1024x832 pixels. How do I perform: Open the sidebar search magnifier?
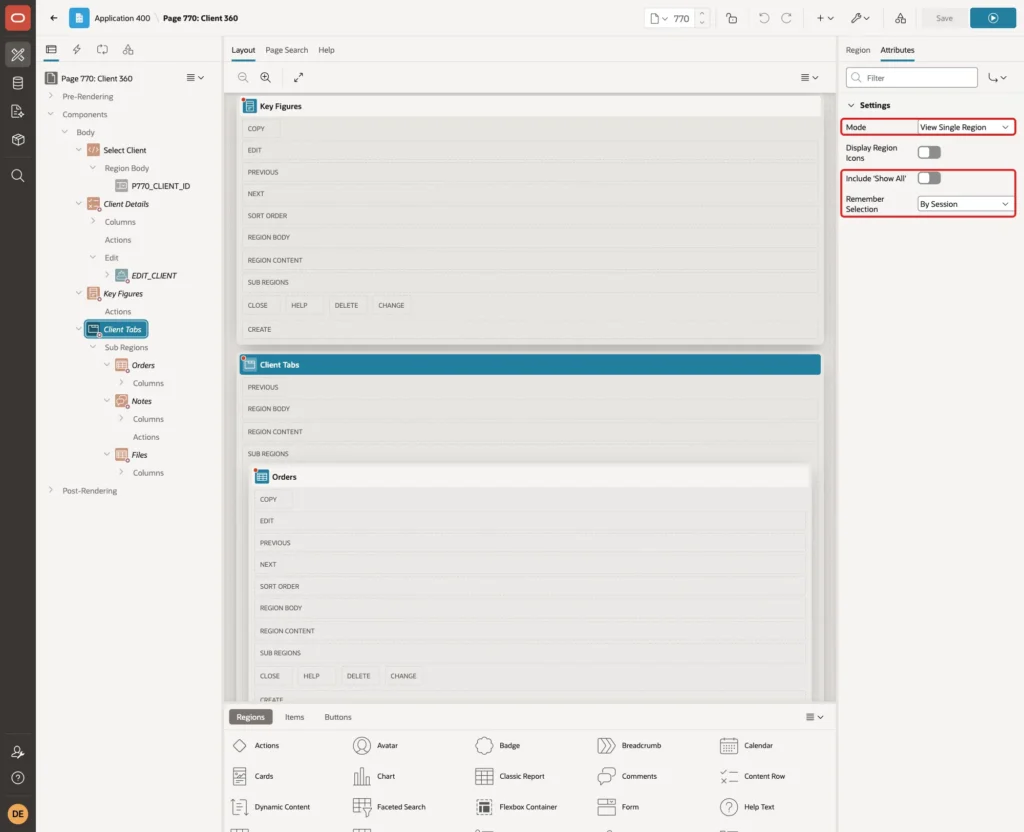pyautogui.click(x=18, y=176)
